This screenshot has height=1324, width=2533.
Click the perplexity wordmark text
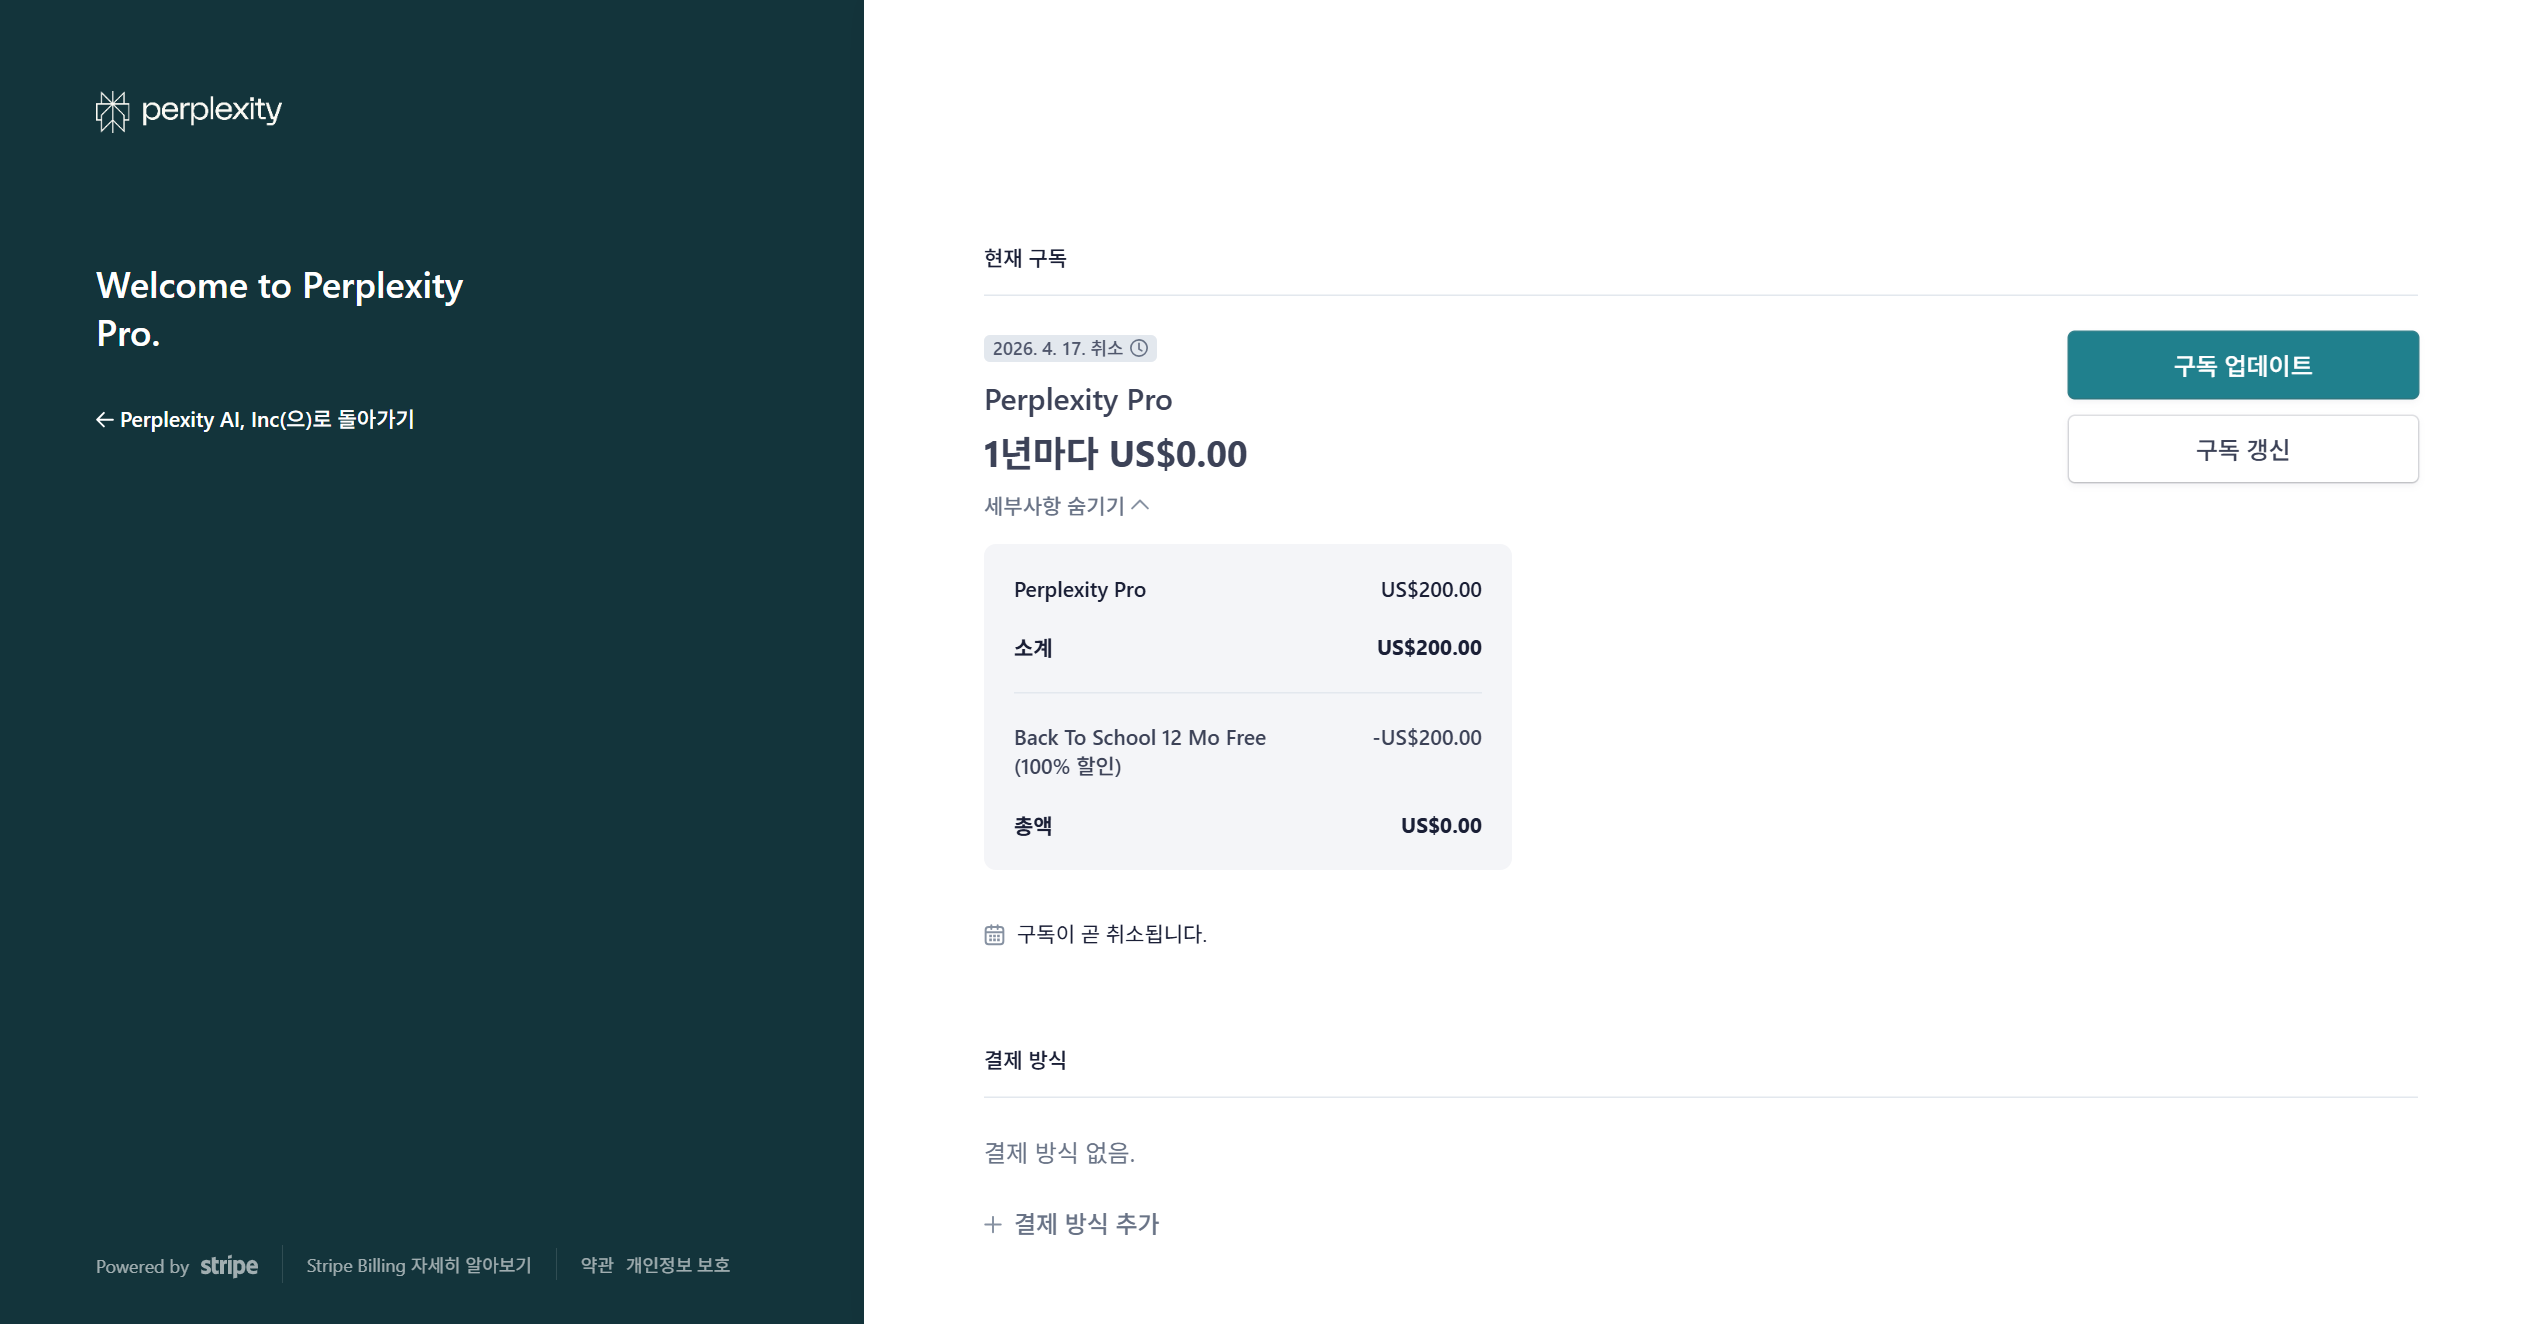[x=211, y=109]
